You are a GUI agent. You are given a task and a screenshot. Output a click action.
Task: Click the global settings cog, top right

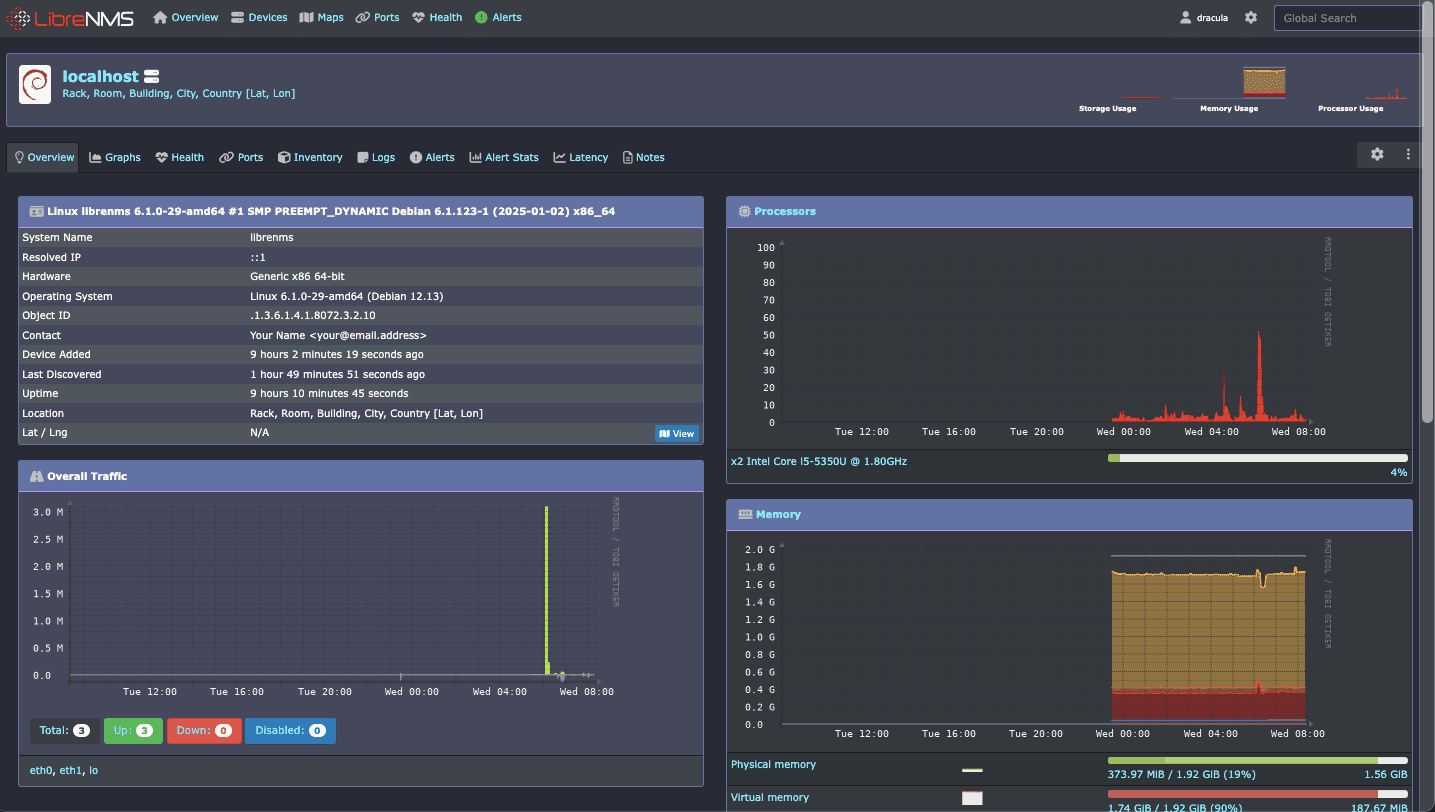pos(1251,17)
